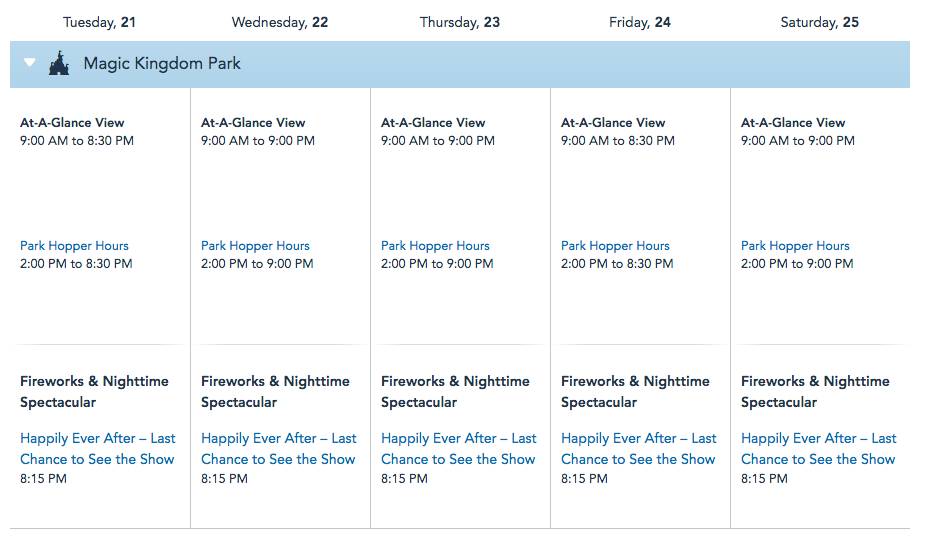Open Friday's Happily Ever After show link
This screenshot has width=926, height=535.
[638, 449]
